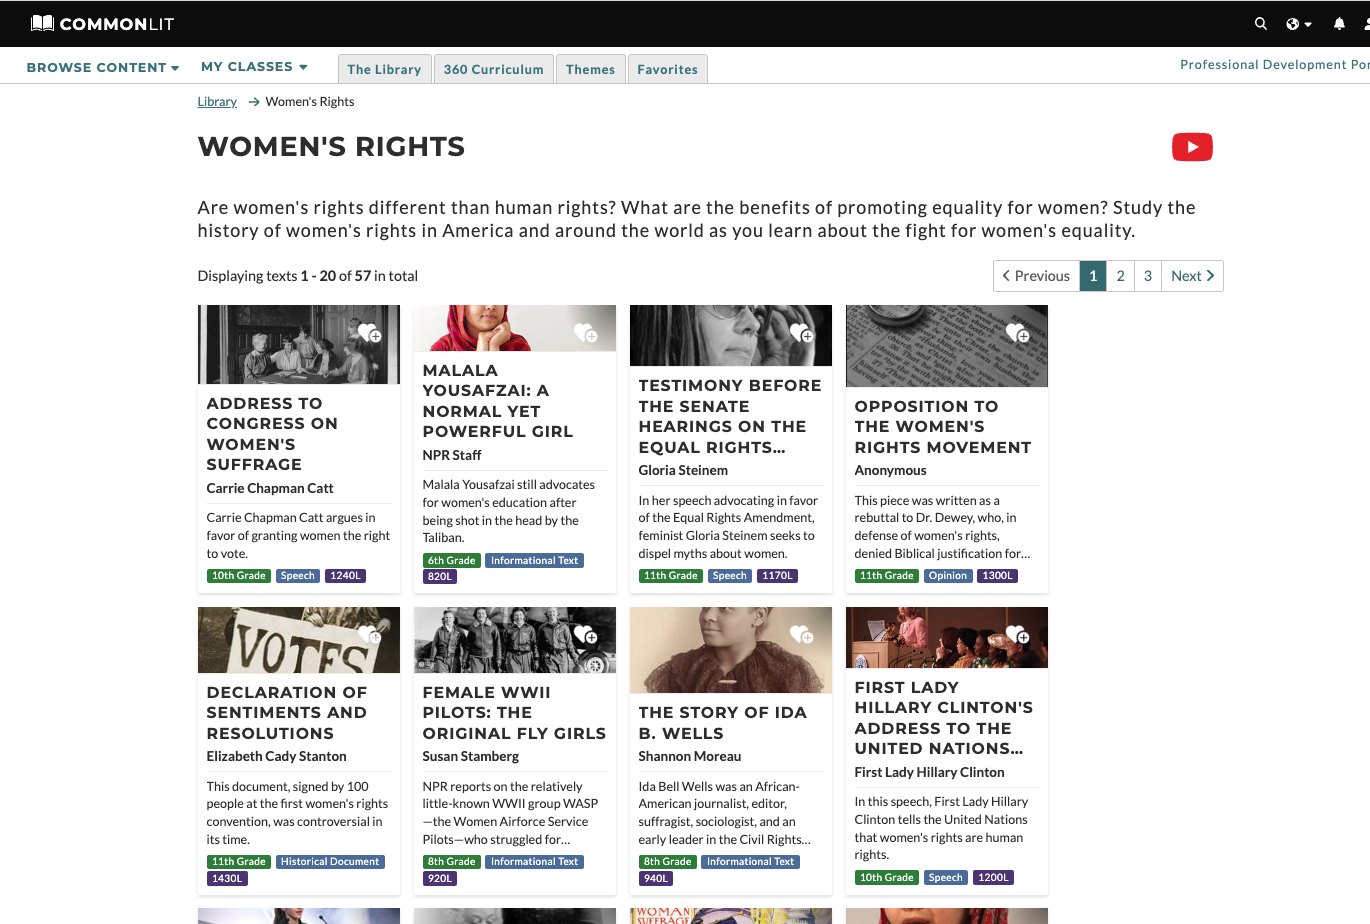
Task: Go to page 3 of results
Action: (x=1148, y=276)
